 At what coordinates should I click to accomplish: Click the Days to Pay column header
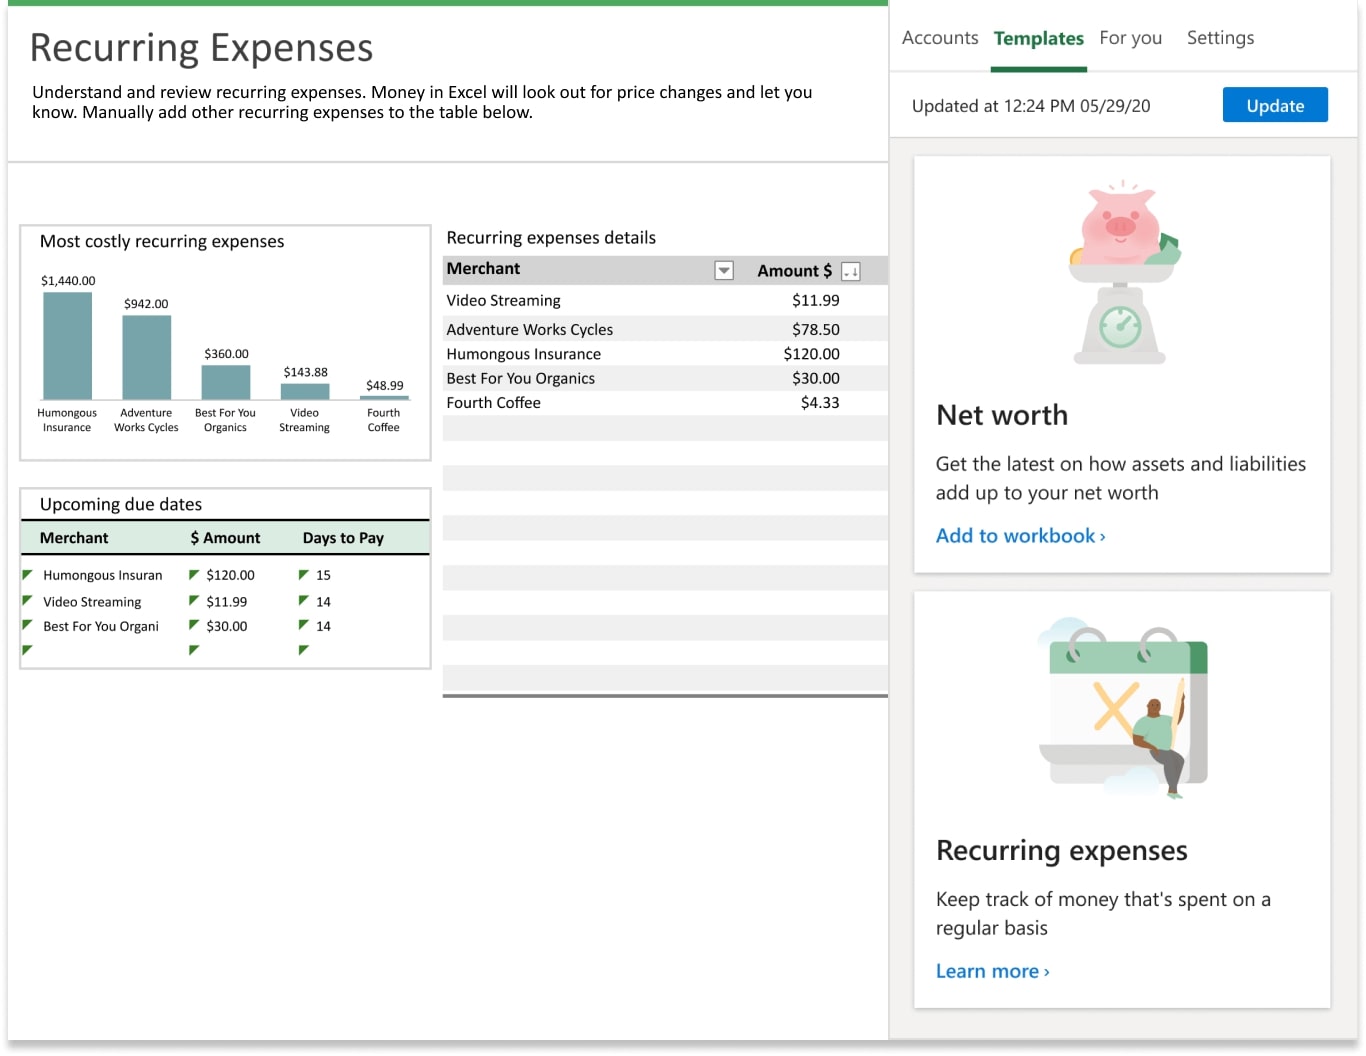click(x=343, y=538)
